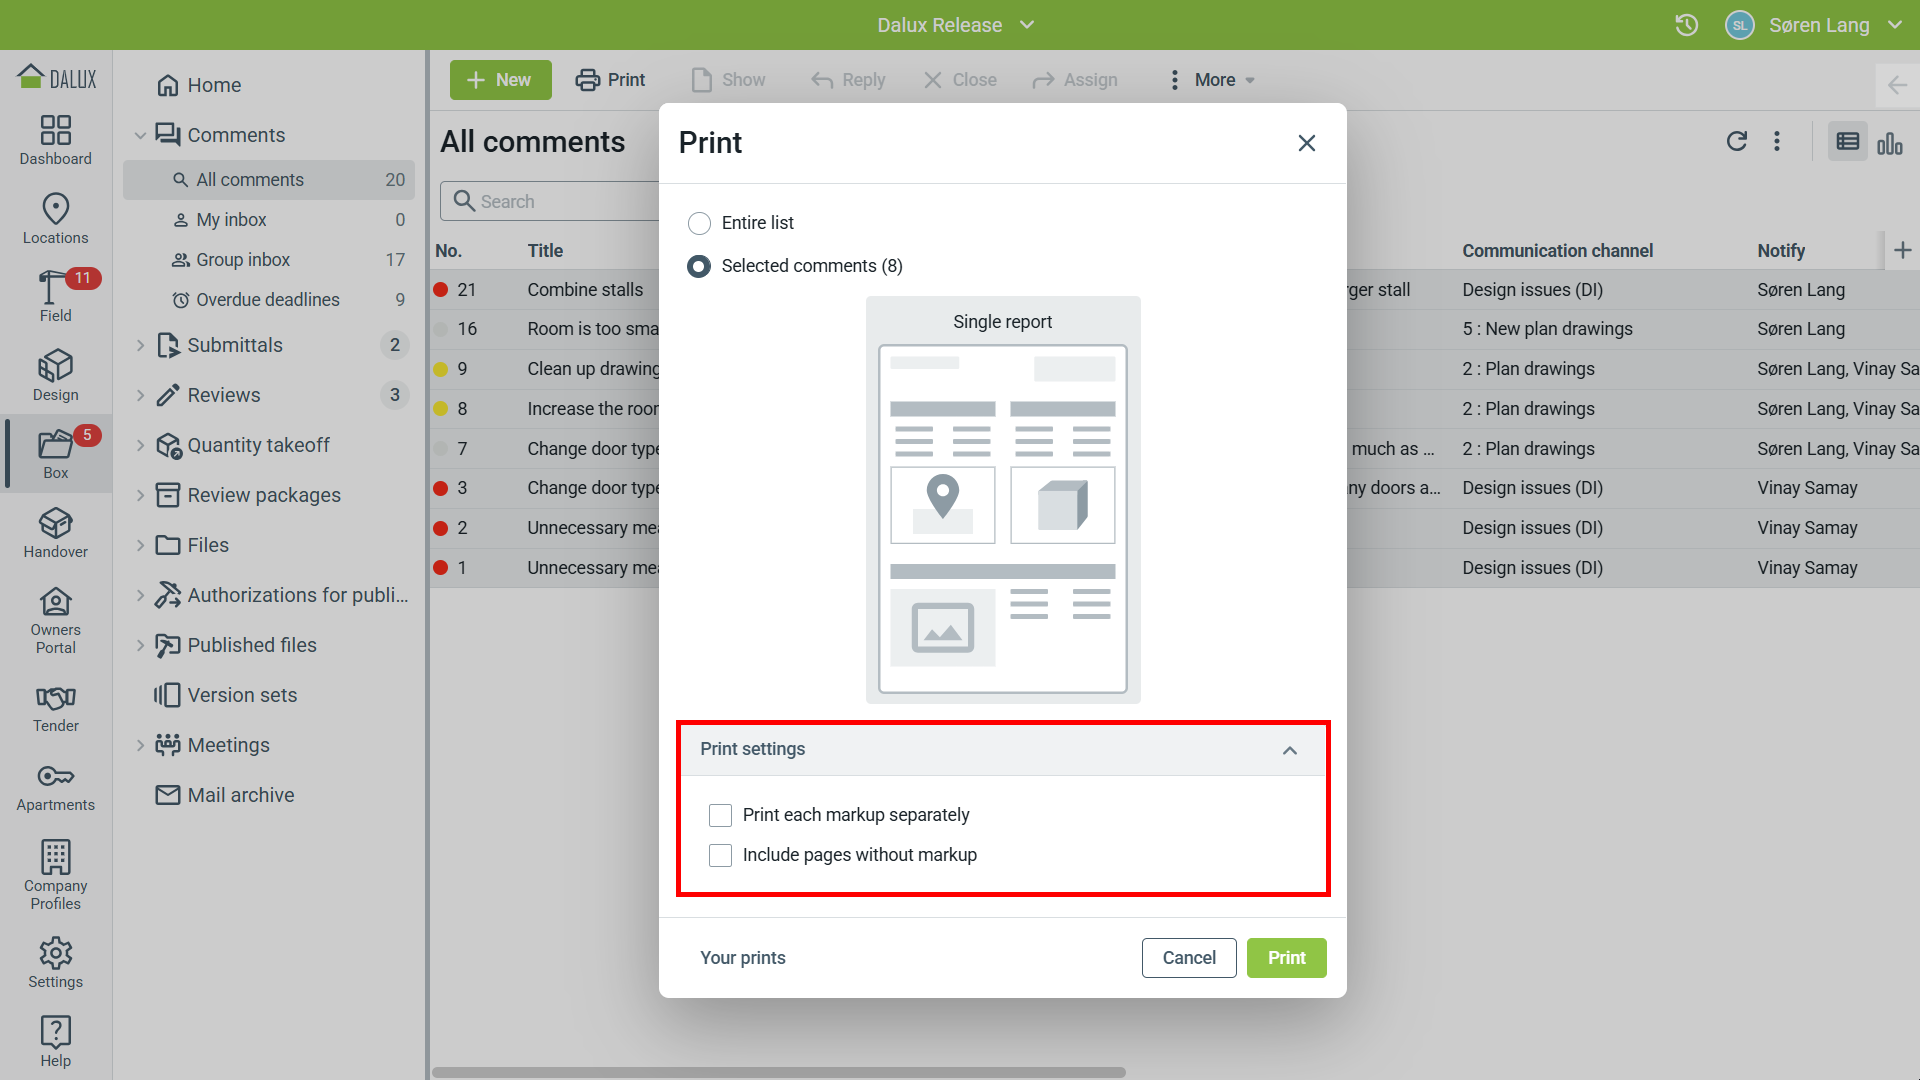Click the Dalux logo
This screenshot has width=1920, height=1080.
pos(57,77)
